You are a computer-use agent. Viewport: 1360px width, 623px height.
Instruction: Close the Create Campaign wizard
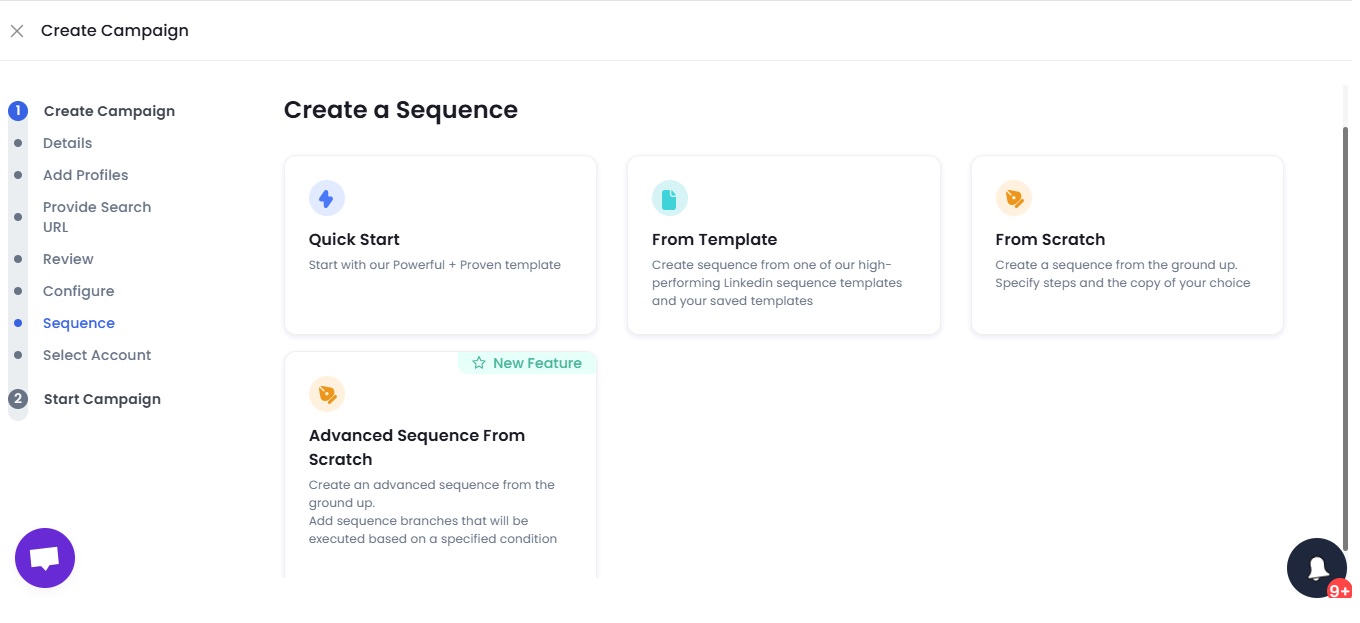tap(17, 30)
